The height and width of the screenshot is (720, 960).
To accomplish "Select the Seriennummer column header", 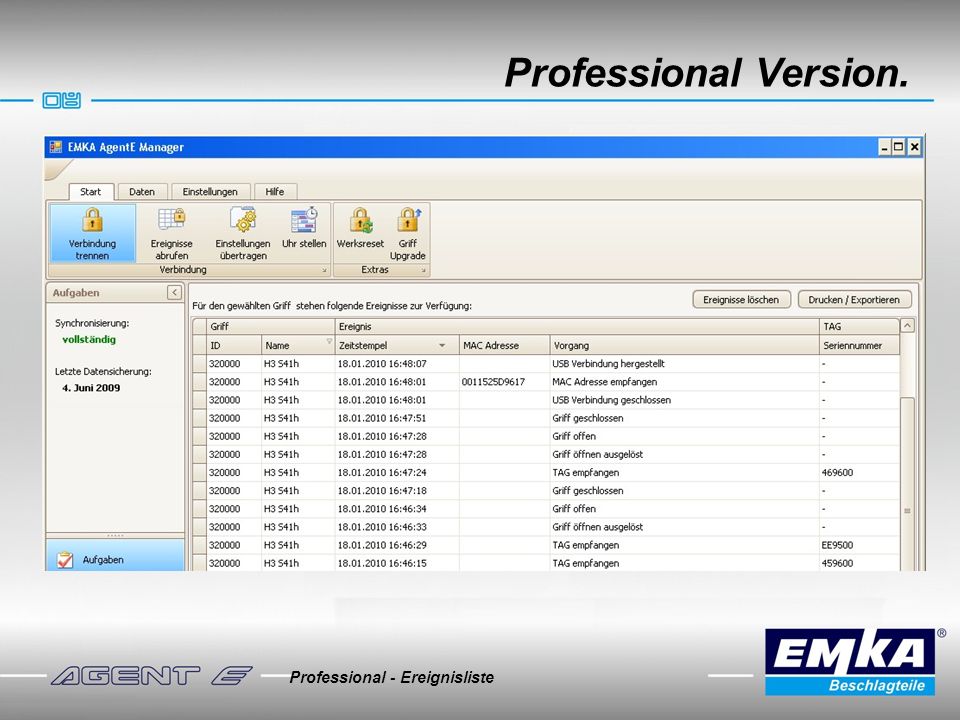I will (x=860, y=345).
